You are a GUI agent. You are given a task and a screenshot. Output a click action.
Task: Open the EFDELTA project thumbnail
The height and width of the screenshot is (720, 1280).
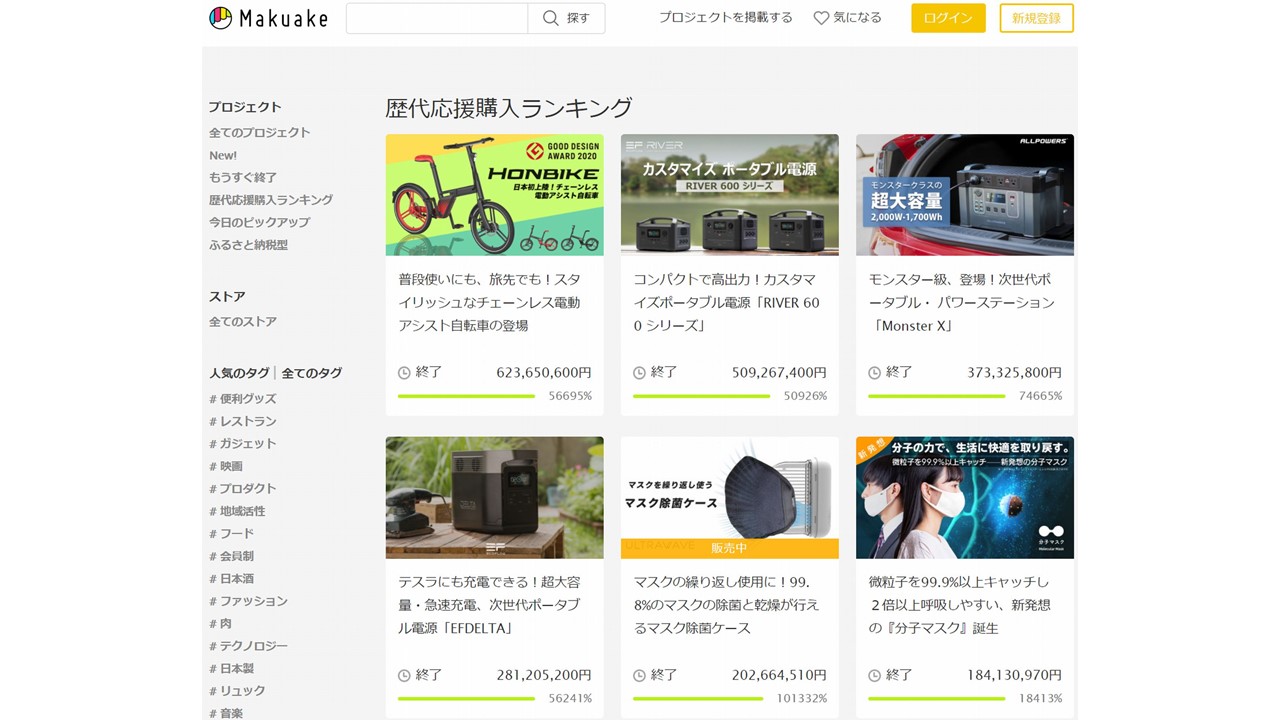point(495,497)
